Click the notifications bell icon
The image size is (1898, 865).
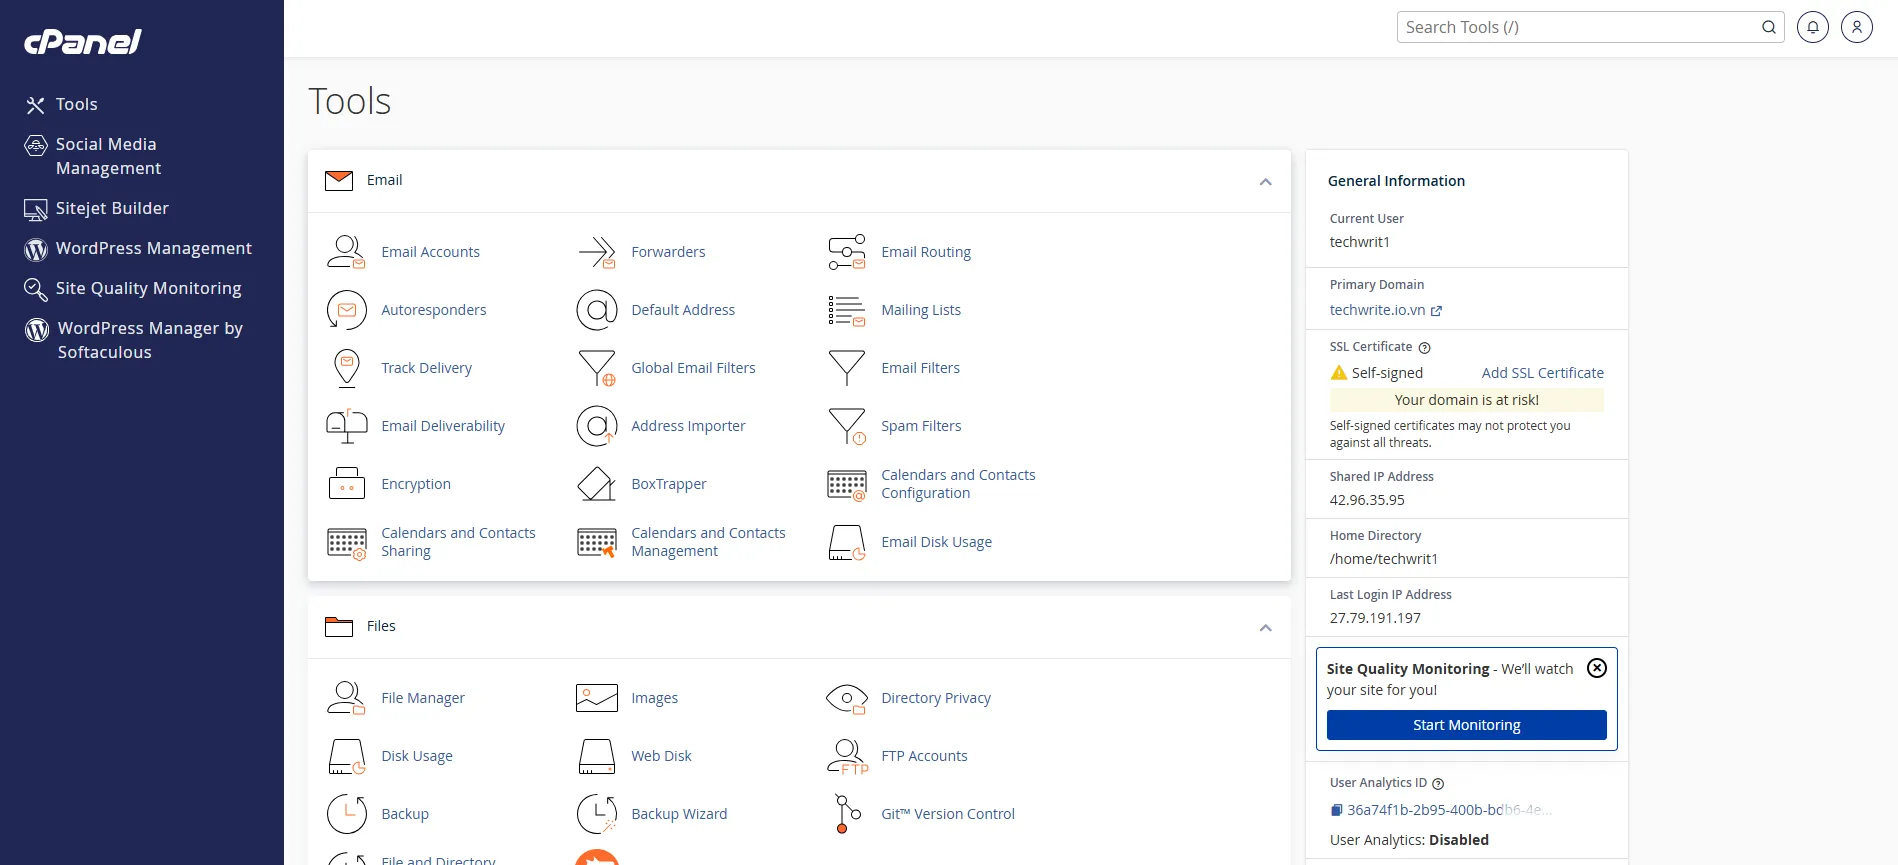point(1812,27)
